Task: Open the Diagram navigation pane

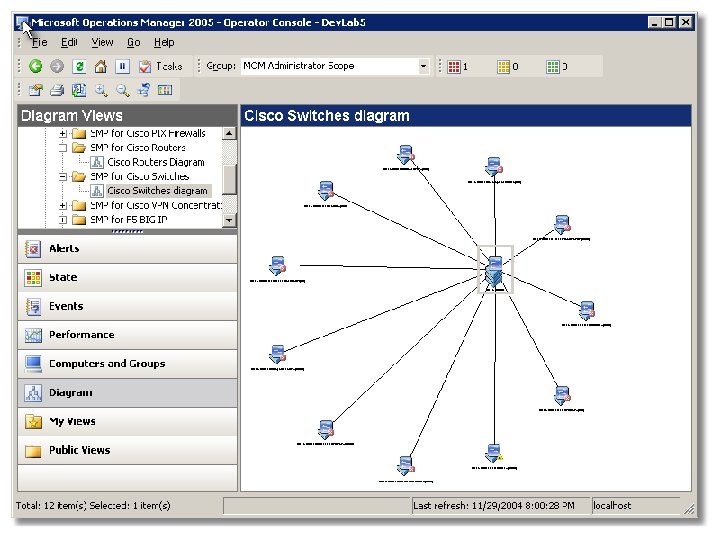Action: (127, 393)
